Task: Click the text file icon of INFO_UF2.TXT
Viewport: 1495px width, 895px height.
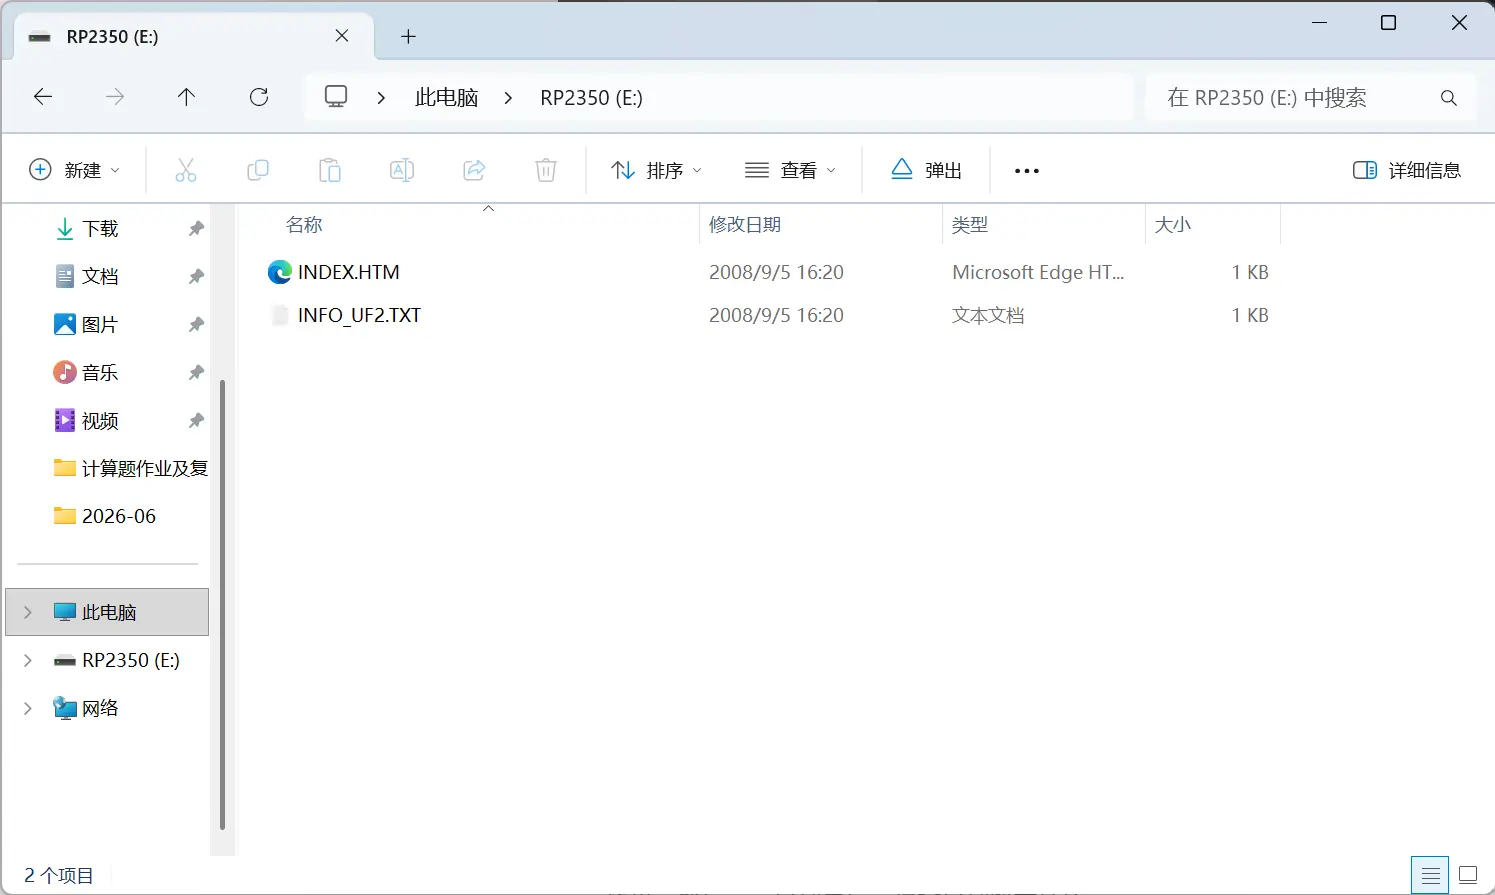Action: coord(279,315)
